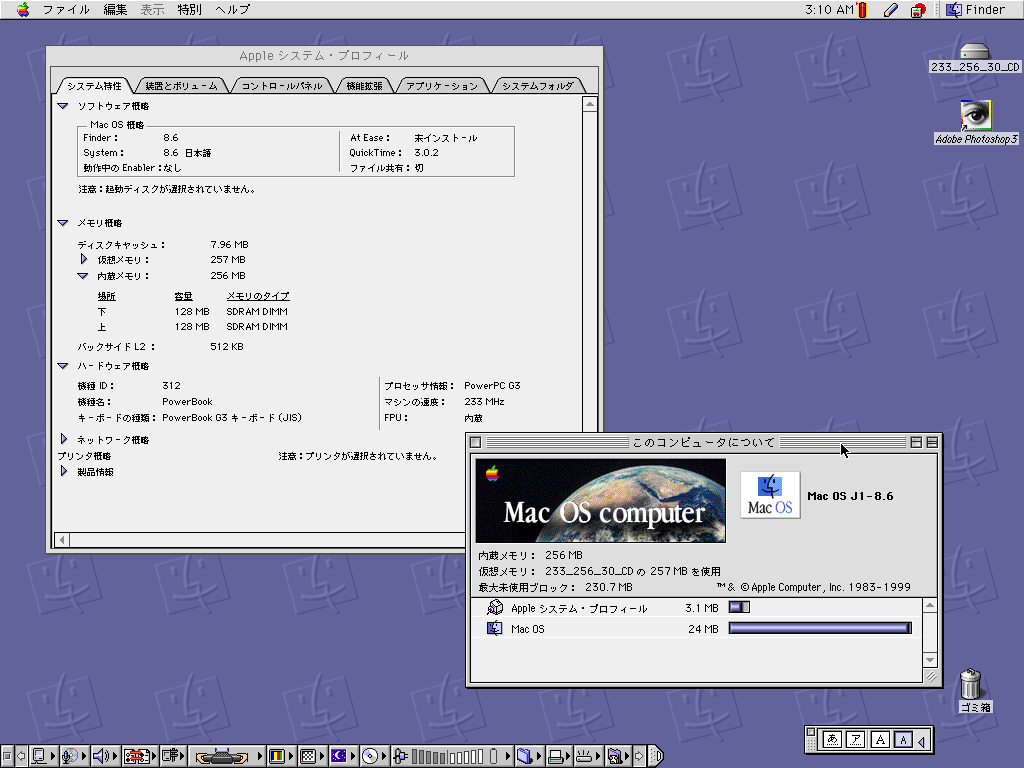Click the Mac OS memory usage bar
The height and width of the screenshot is (768, 1024).
pos(820,628)
